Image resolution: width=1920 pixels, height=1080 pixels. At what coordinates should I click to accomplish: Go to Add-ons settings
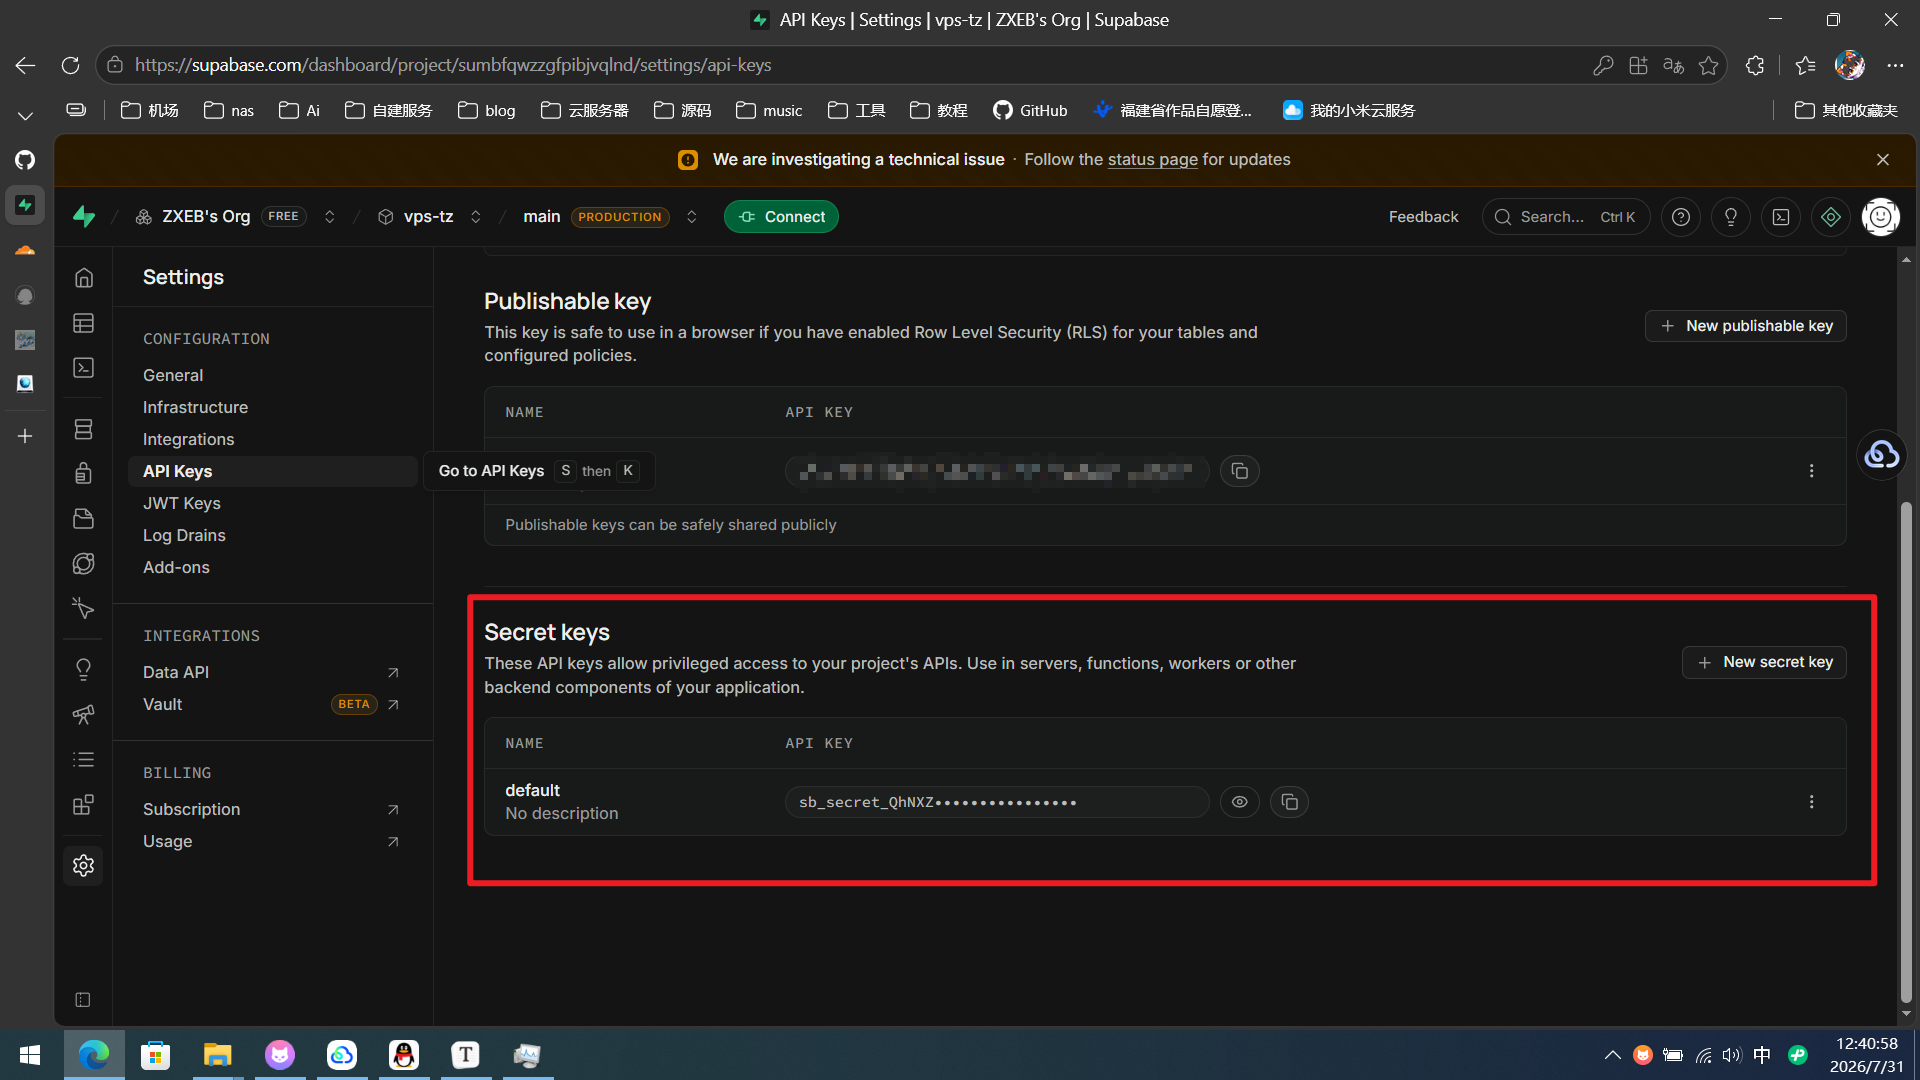click(x=176, y=567)
